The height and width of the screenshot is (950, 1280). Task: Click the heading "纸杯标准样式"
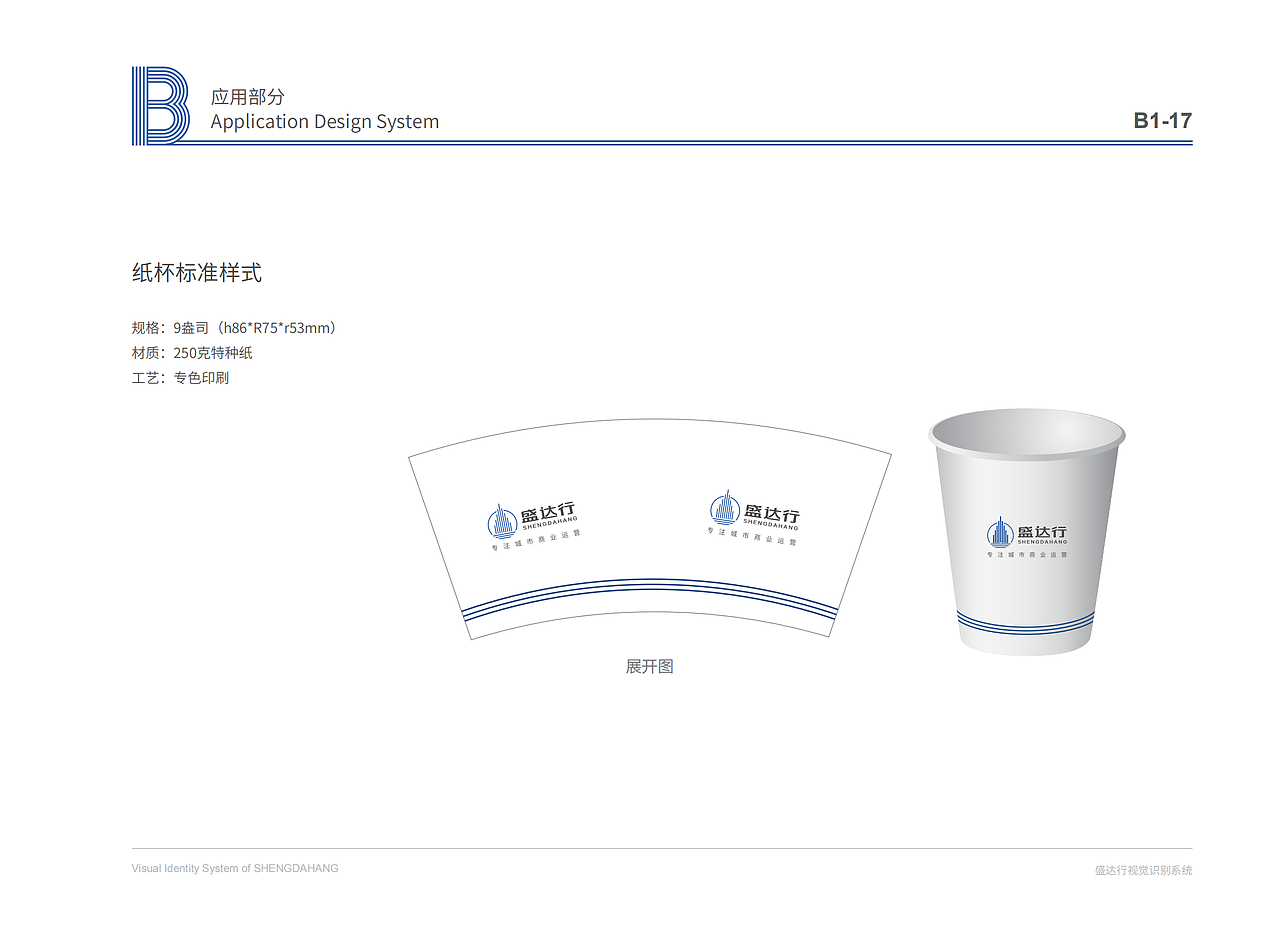pos(197,273)
